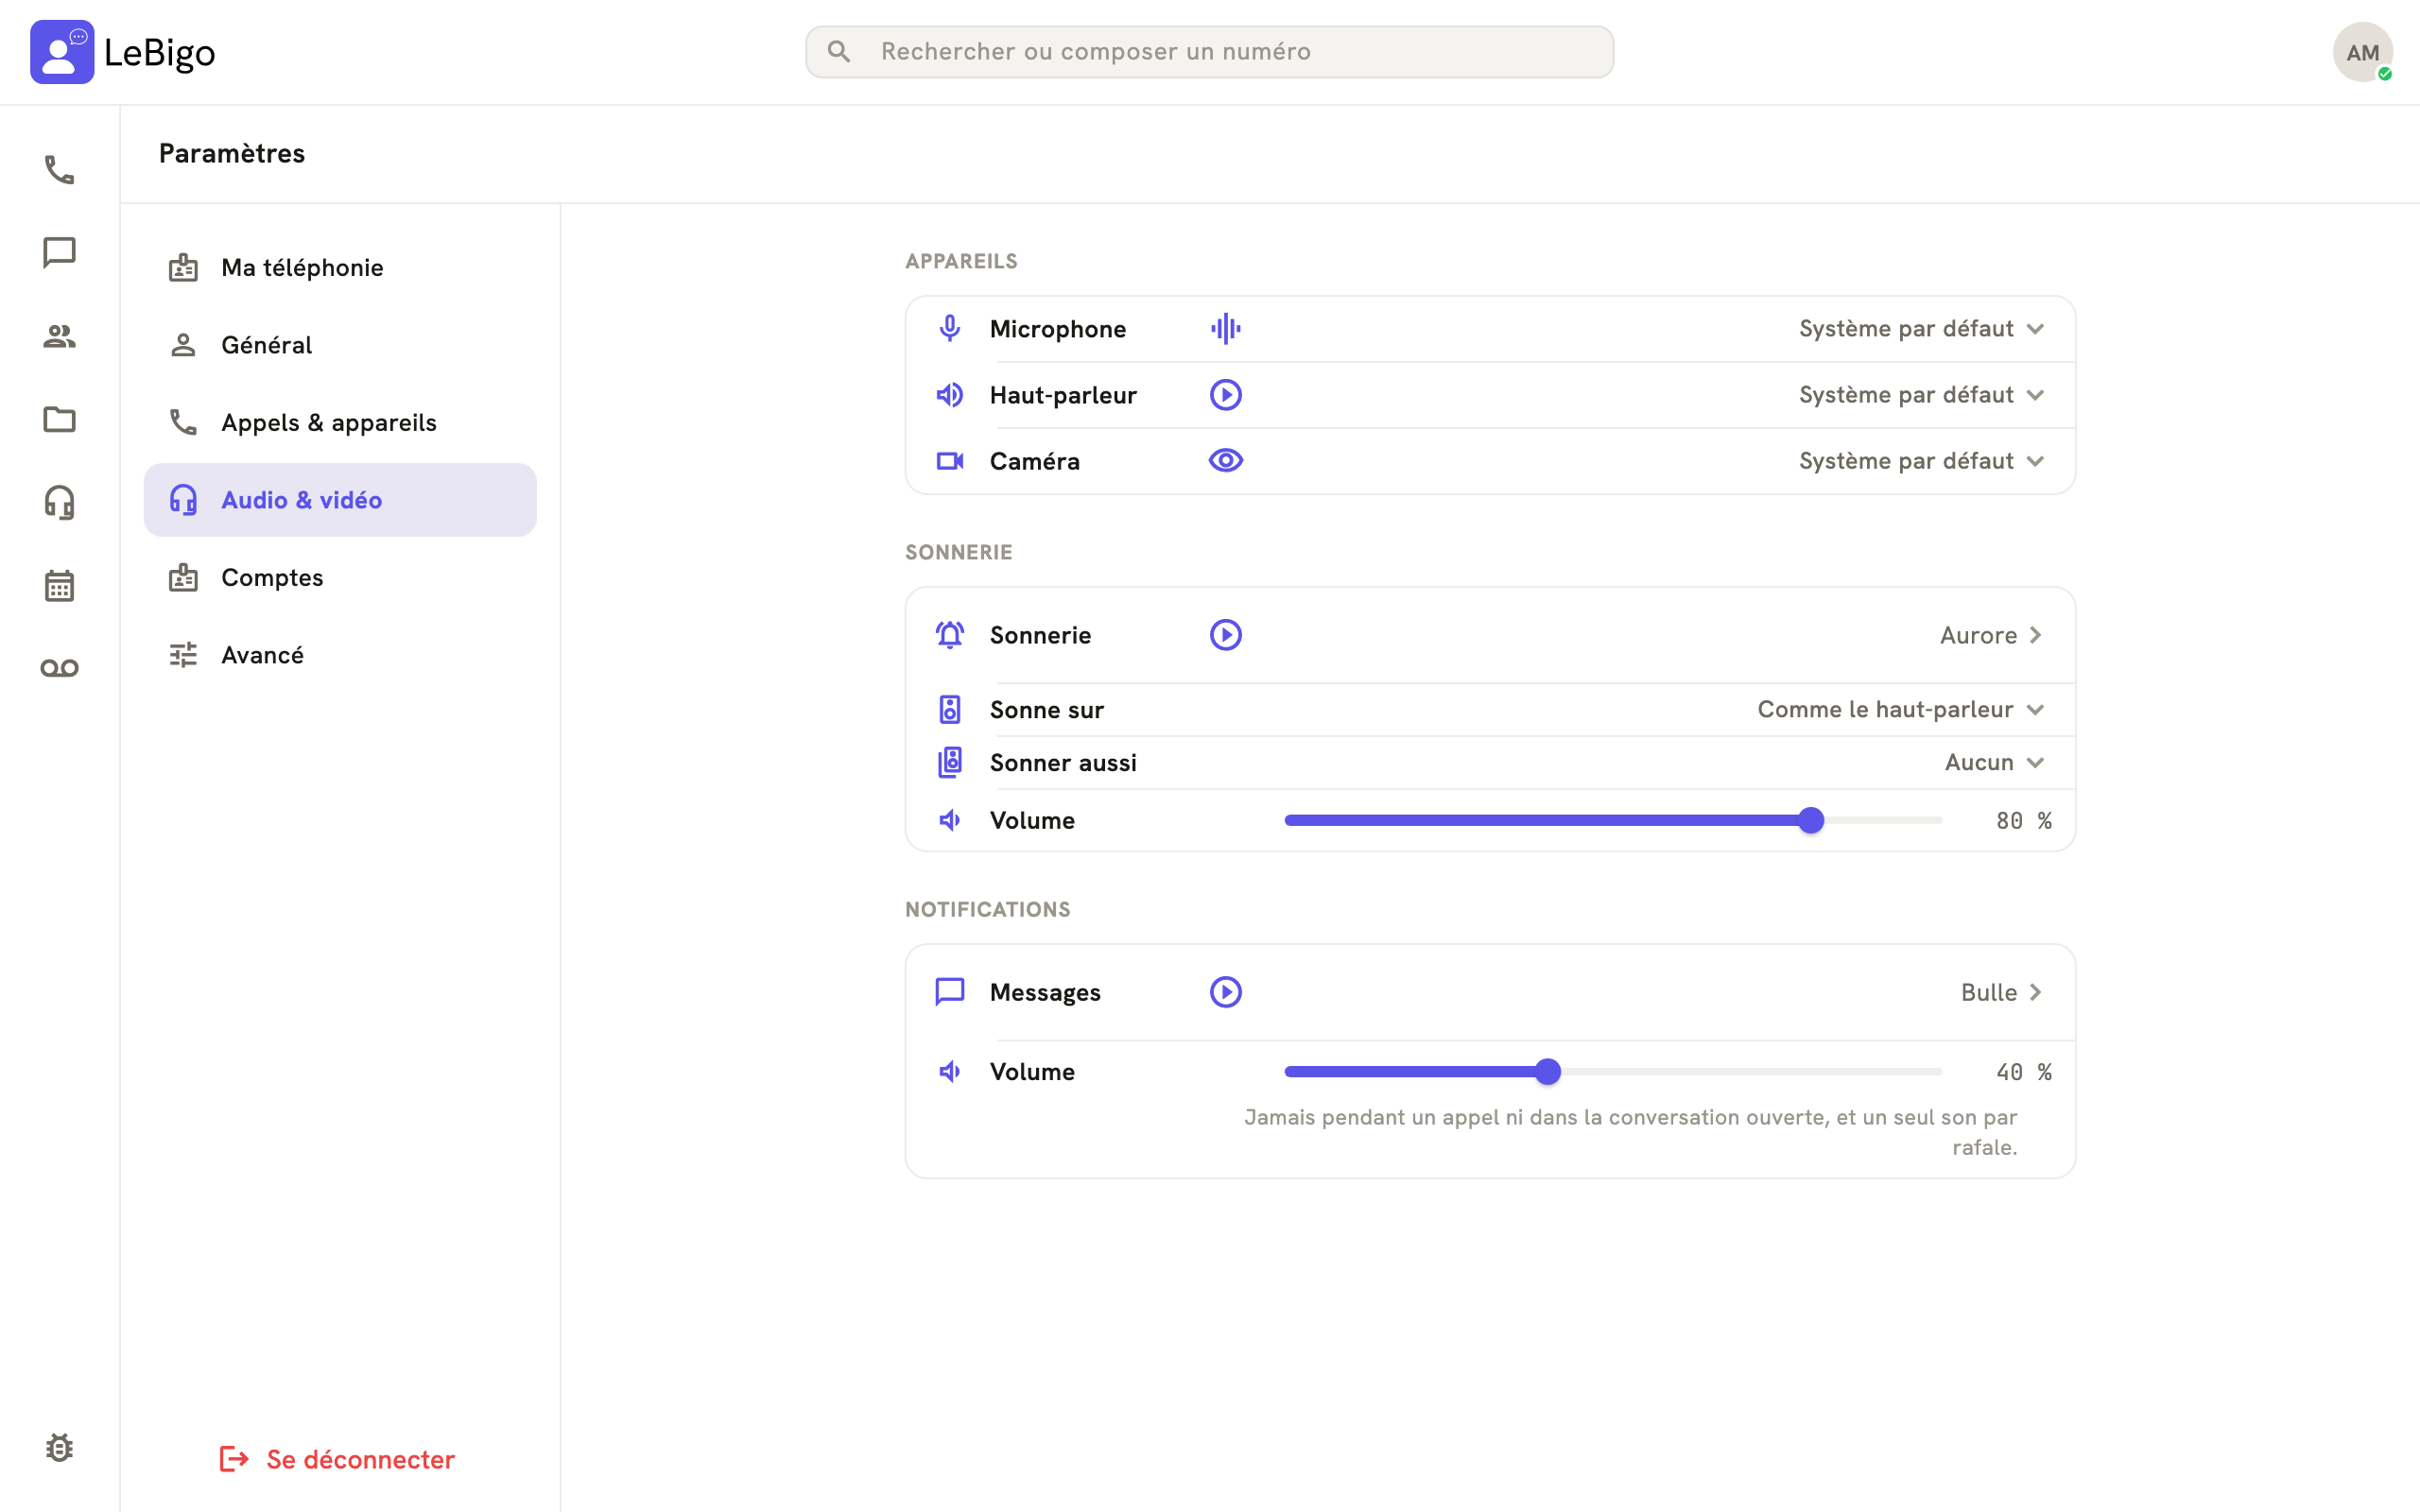Click Se déconnecter to log out
The height and width of the screenshot is (1512, 2420).
tap(337, 1459)
